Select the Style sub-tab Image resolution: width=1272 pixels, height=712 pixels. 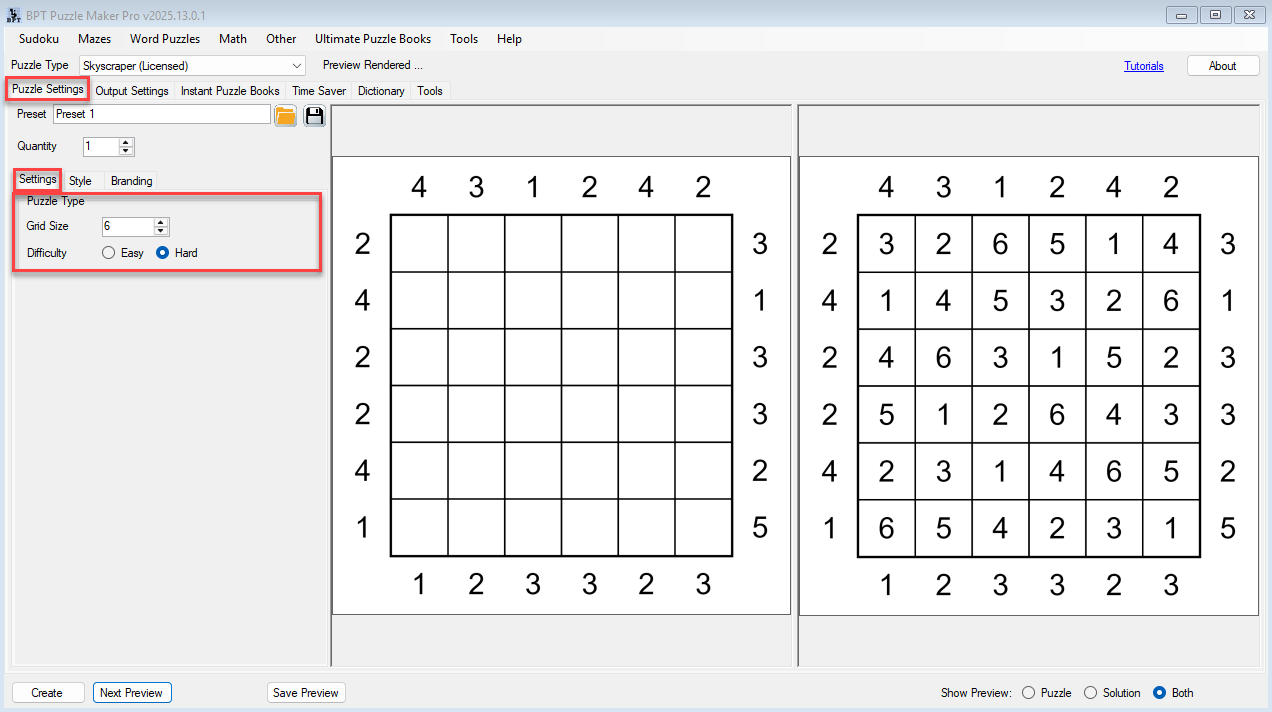(x=80, y=181)
